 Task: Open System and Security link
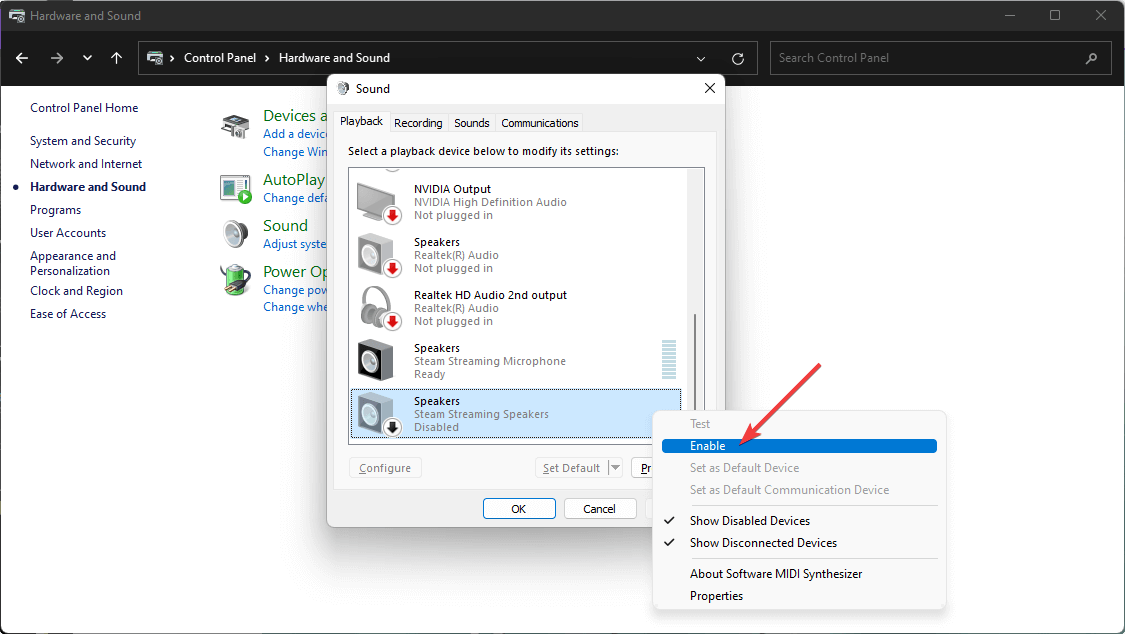pyautogui.click(x=83, y=141)
